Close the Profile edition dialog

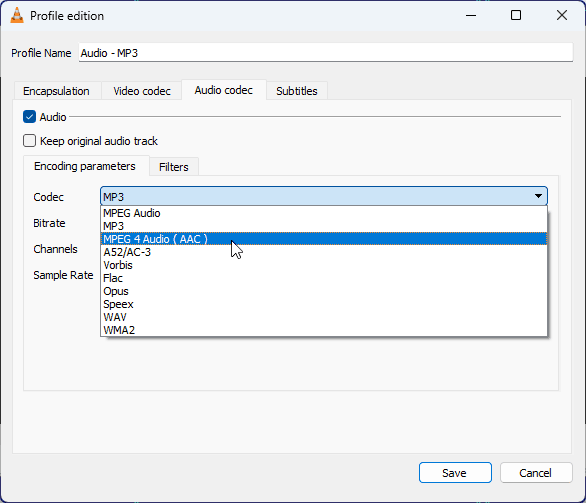(x=562, y=15)
